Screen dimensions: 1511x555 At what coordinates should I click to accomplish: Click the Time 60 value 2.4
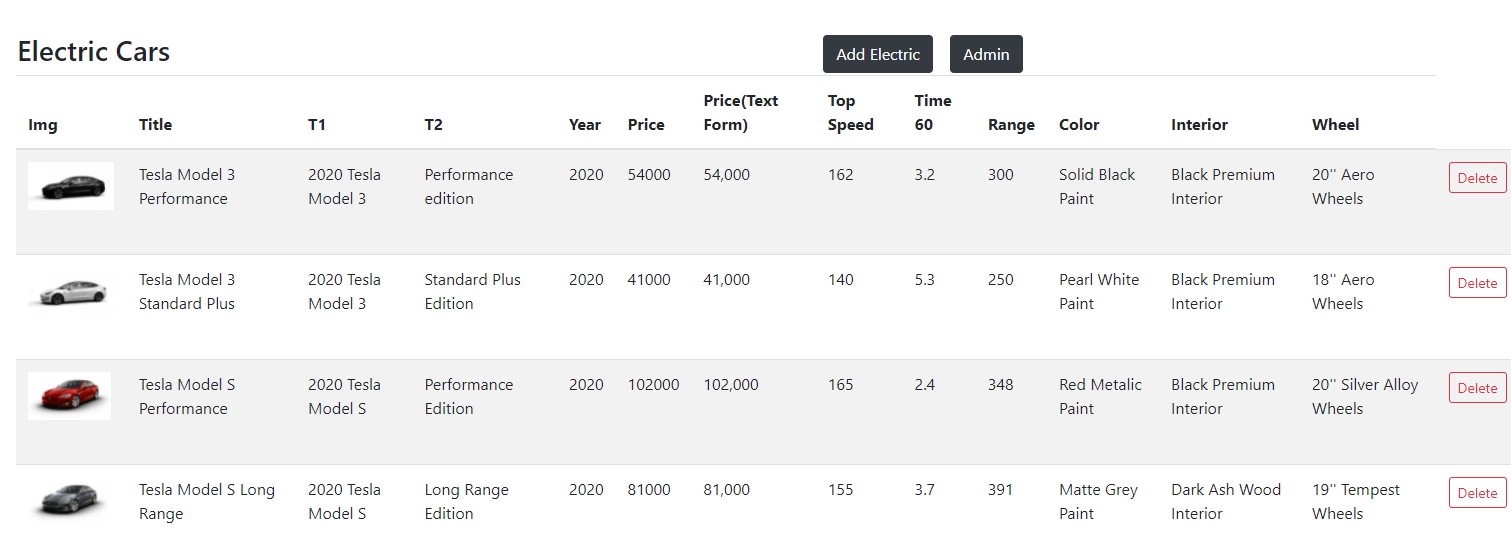[x=925, y=384]
